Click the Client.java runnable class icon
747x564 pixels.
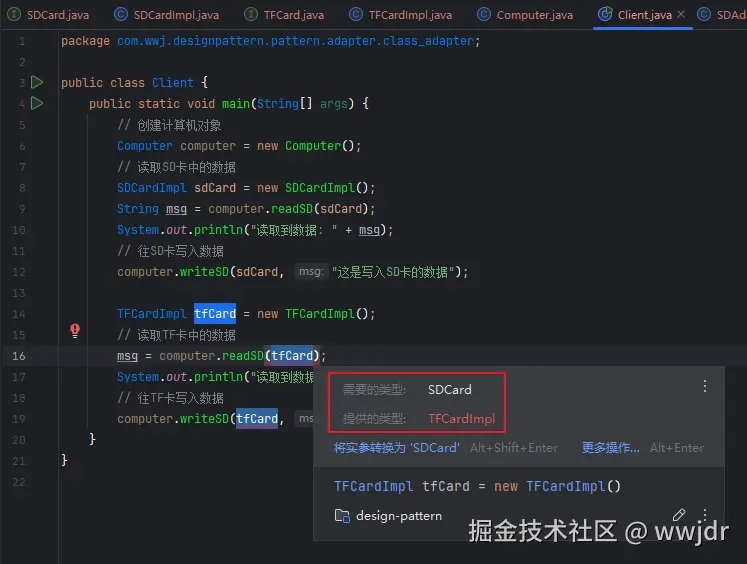click(x=605, y=14)
